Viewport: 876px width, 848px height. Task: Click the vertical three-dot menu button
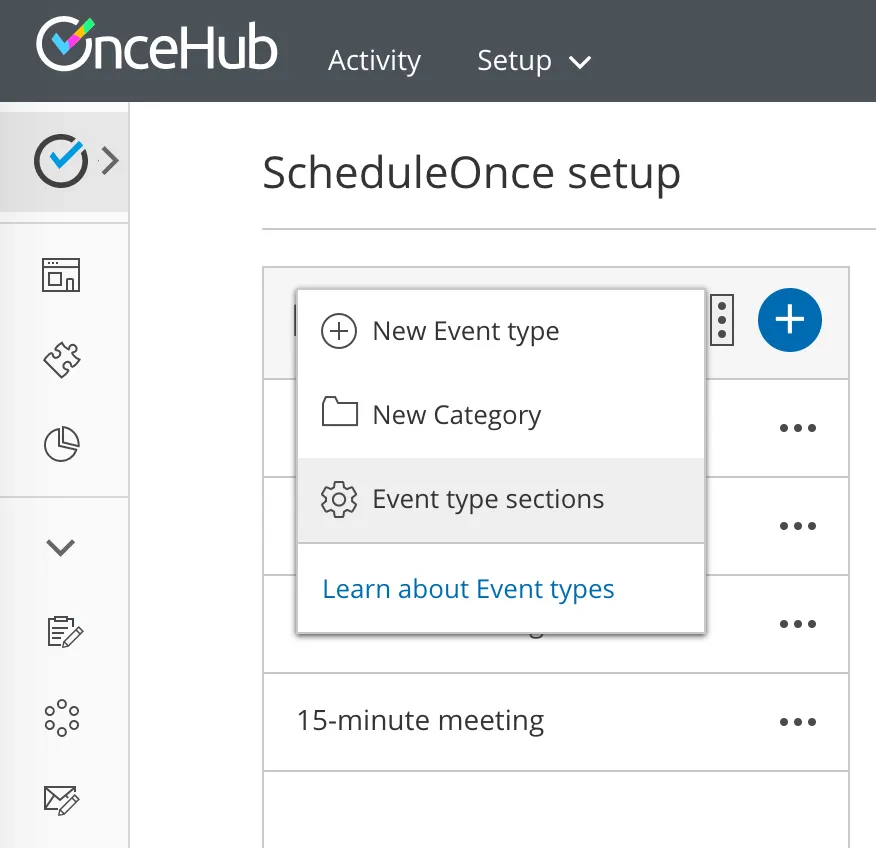coord(722,320)
